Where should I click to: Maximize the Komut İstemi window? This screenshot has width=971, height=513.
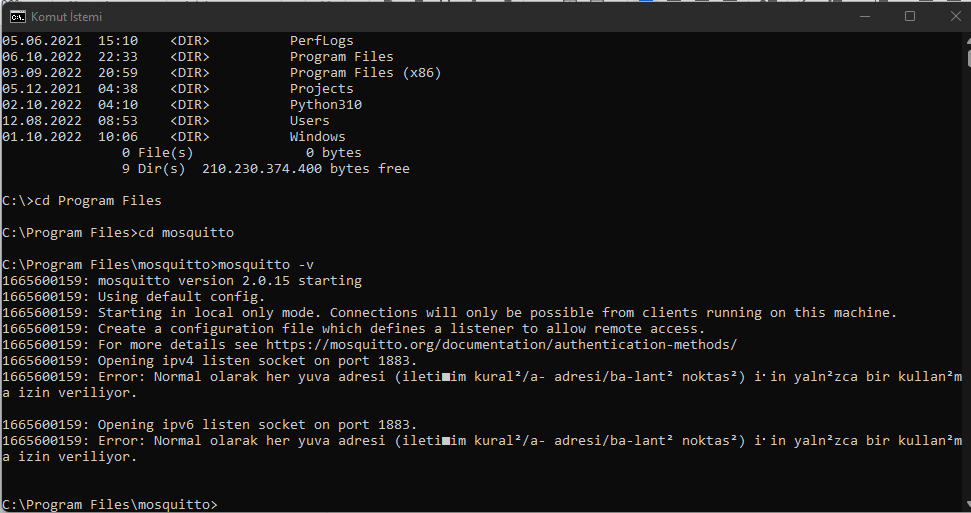tap(910, 16)
